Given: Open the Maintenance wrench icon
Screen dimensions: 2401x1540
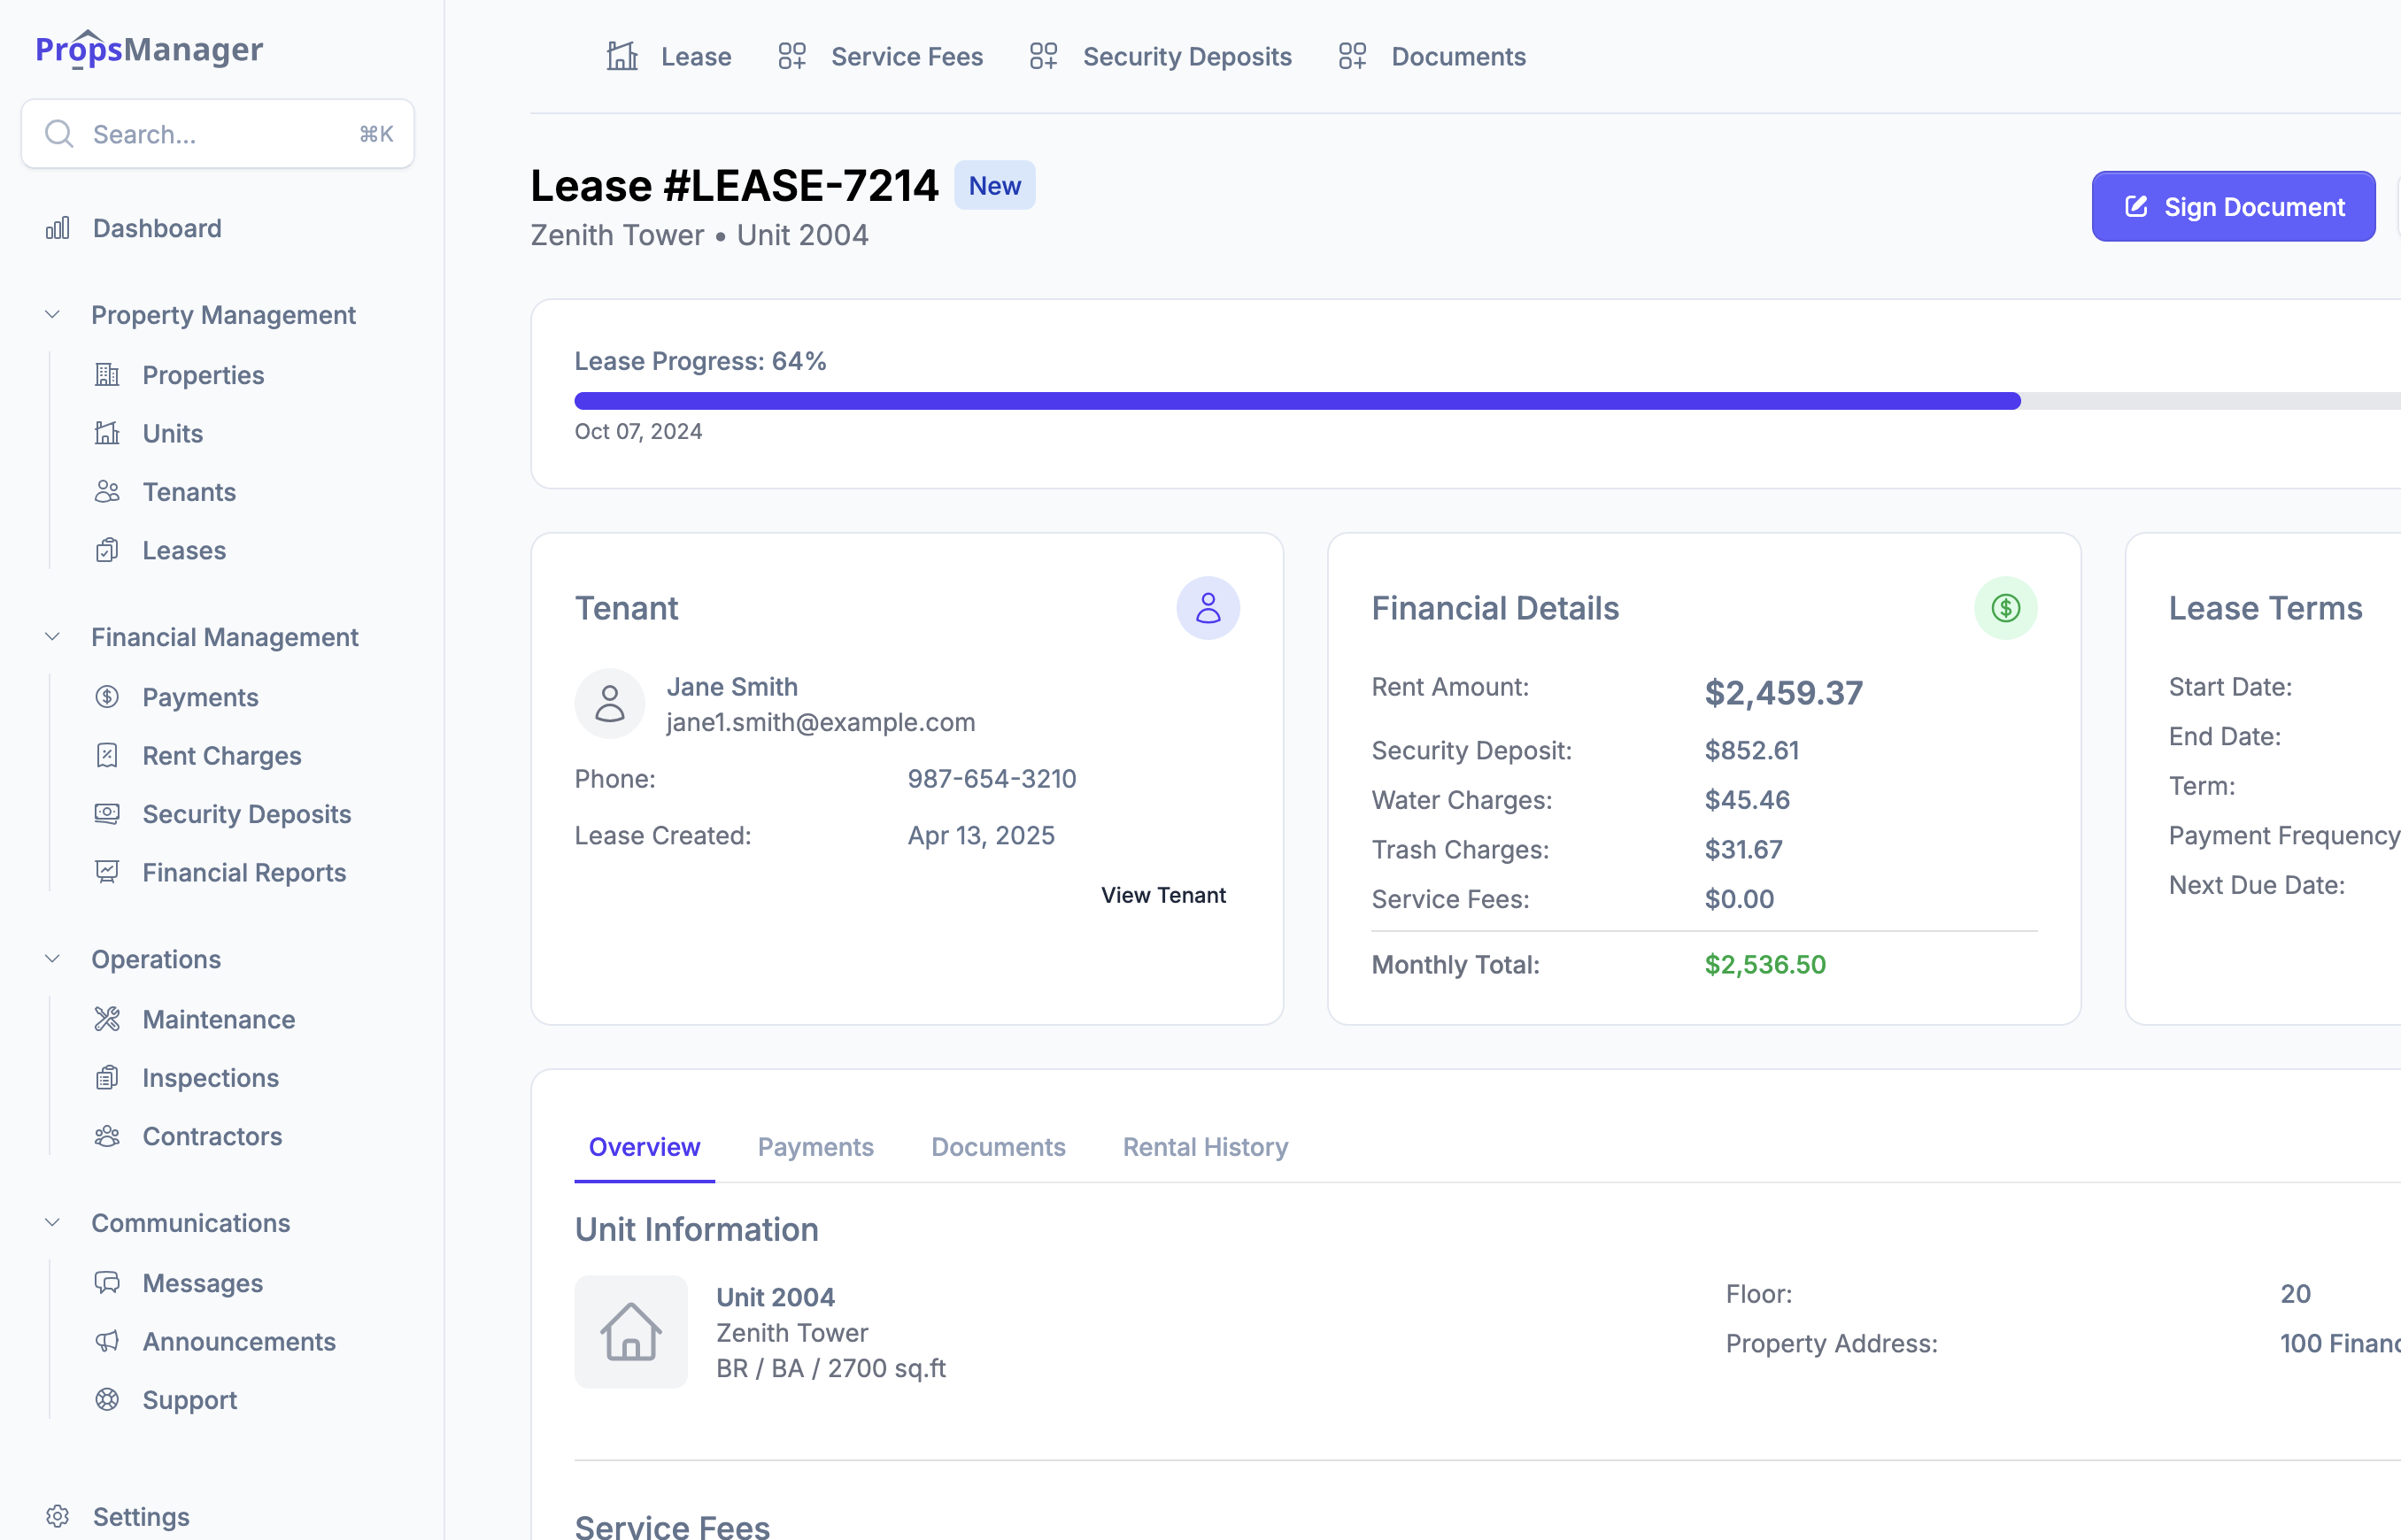Looking at the screenshot, I should pyautogui.click(x=107, y=1019).
